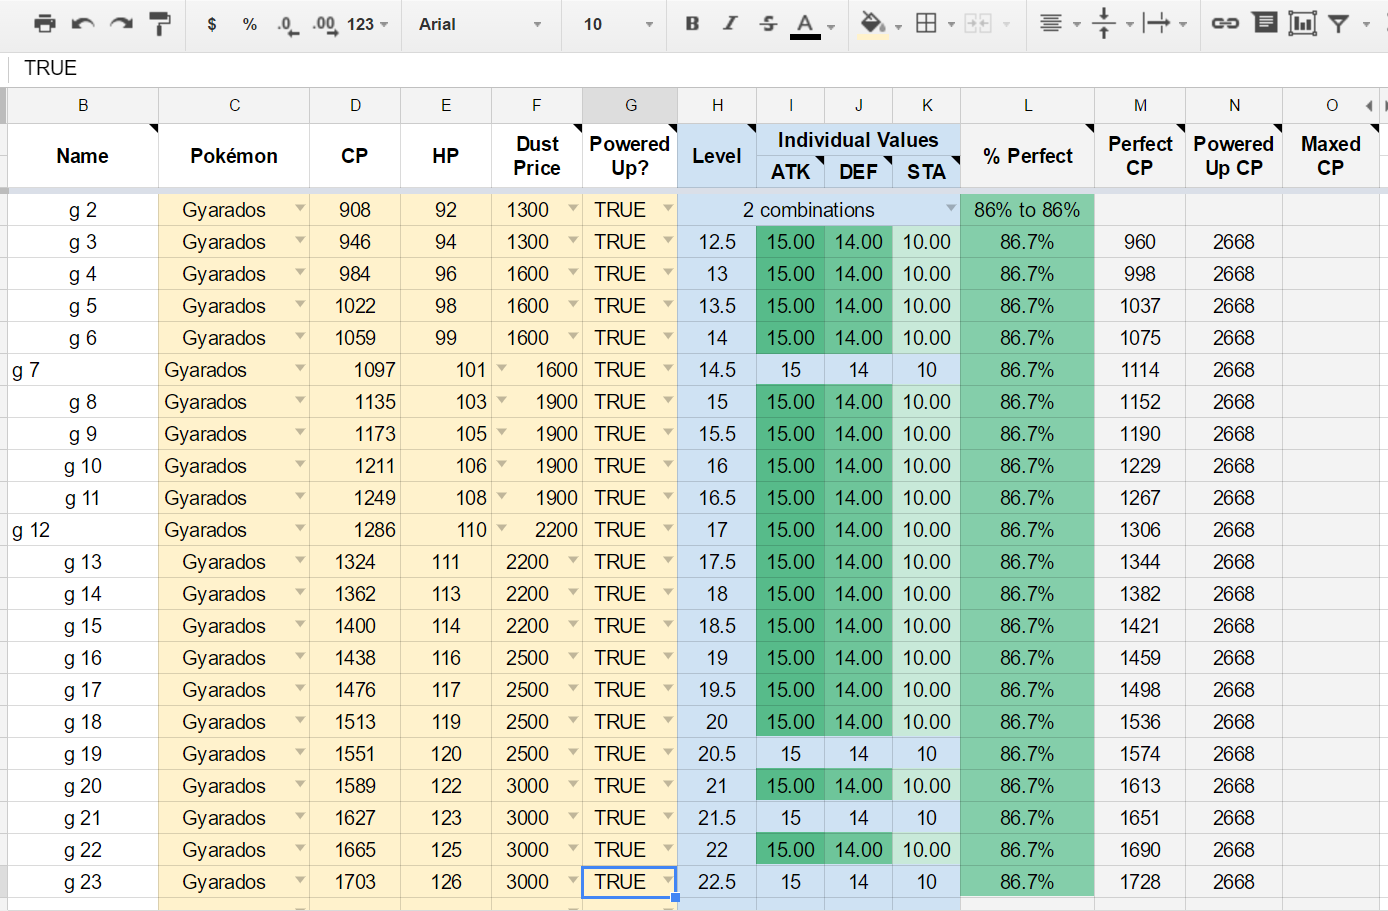Select the 'ATK' subheader cell
The width and height of the screenshot is (1388, 911).
[791, 172]
